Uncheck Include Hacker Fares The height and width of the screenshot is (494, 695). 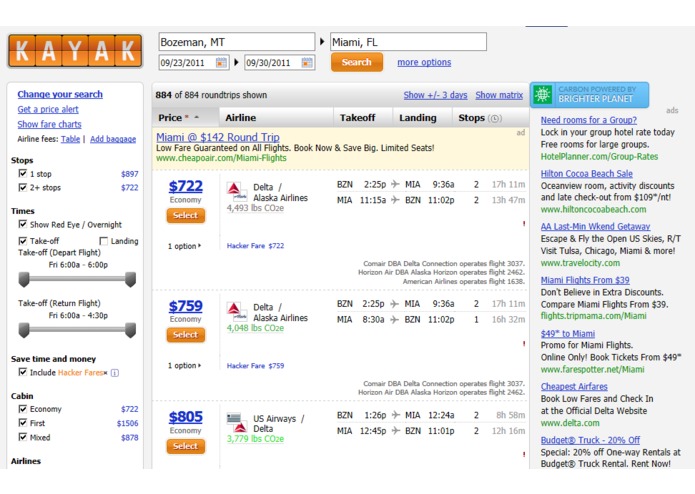coord(23,372)
